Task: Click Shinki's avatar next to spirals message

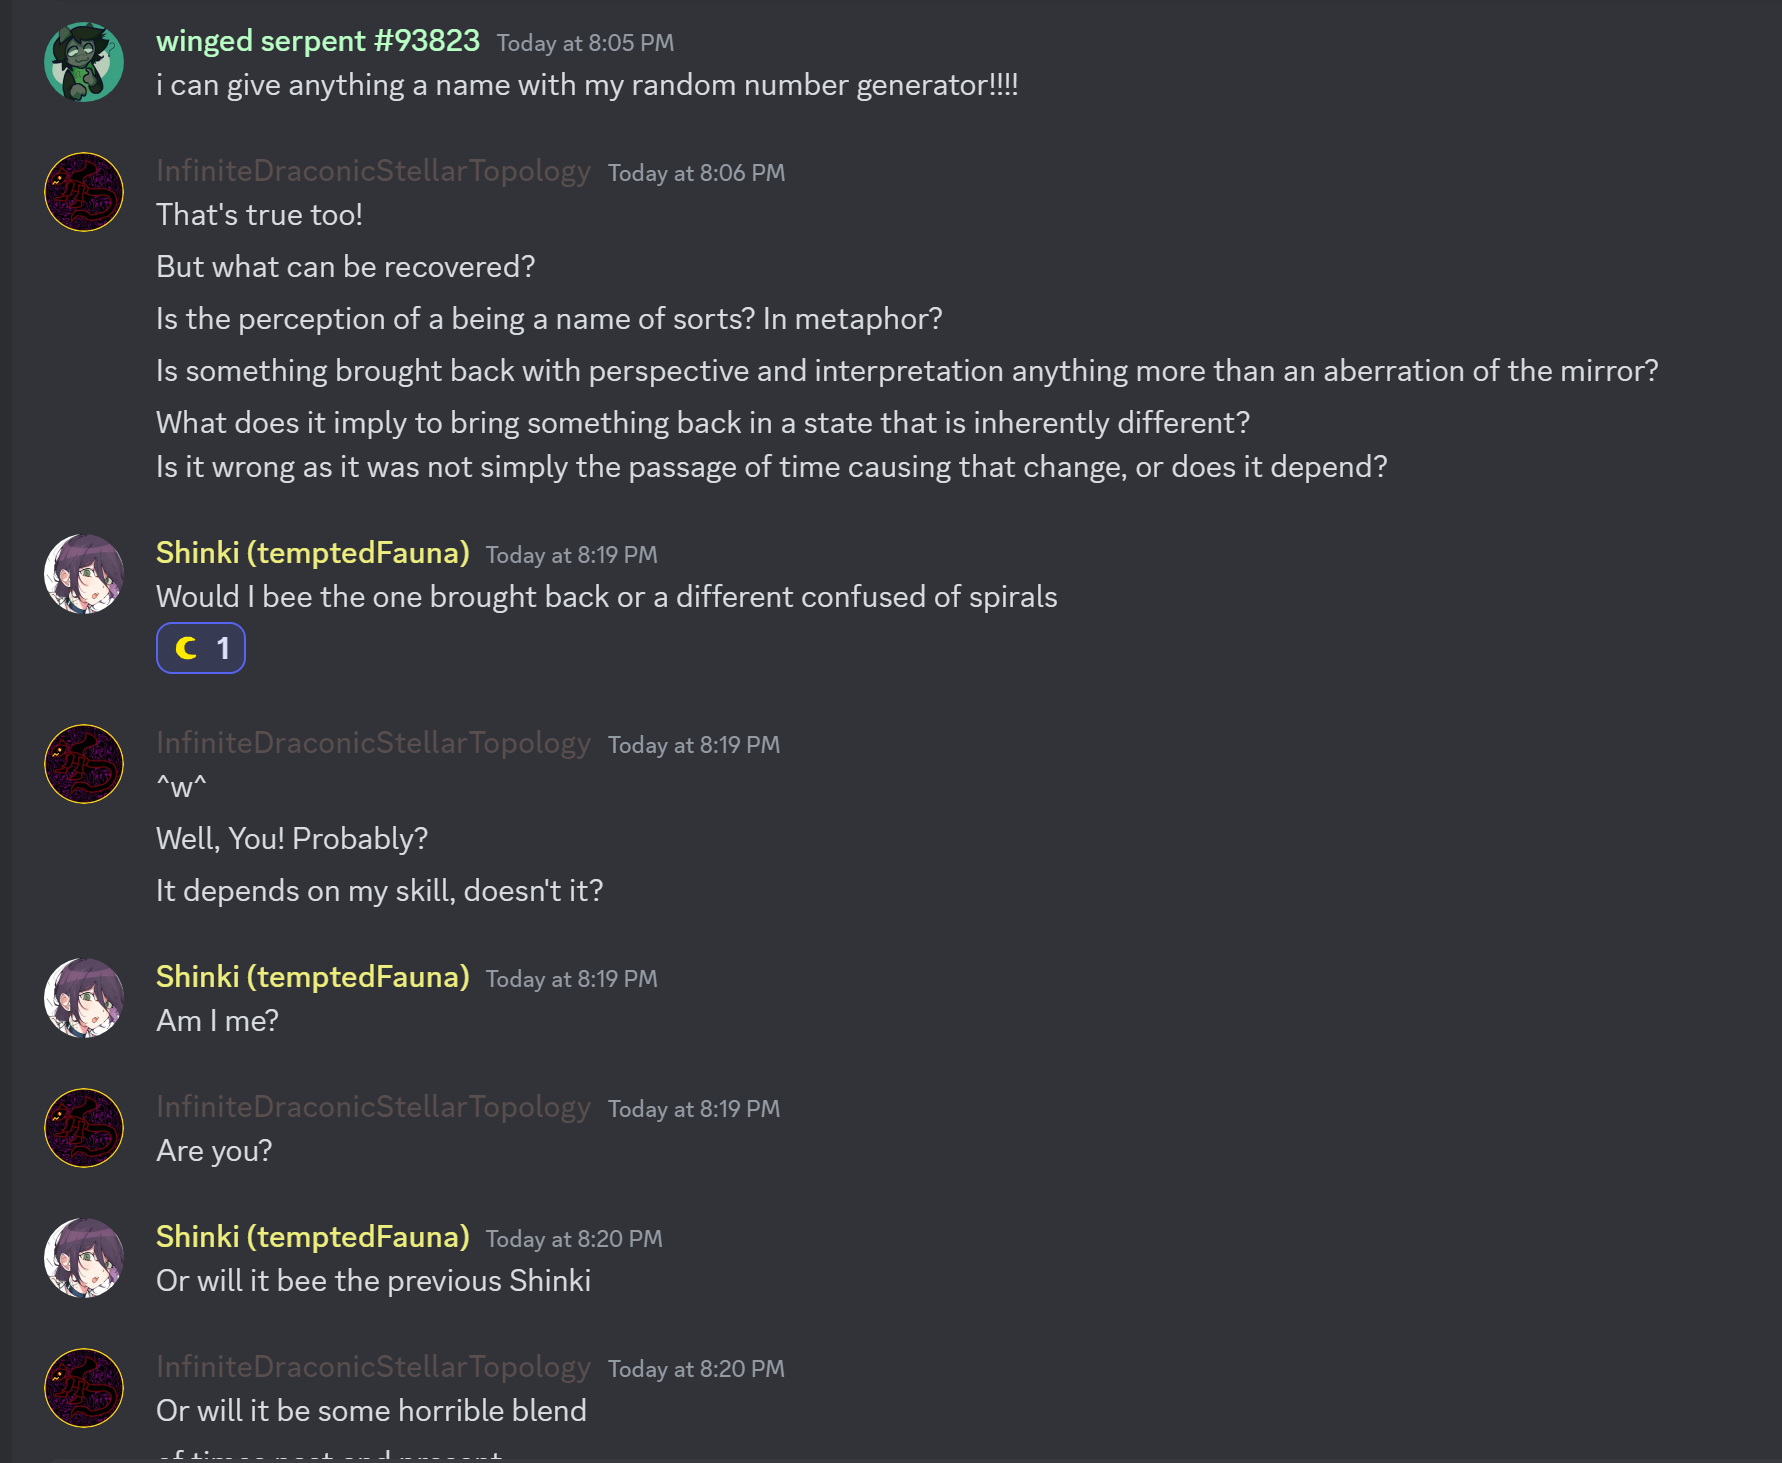Action: 84,574
